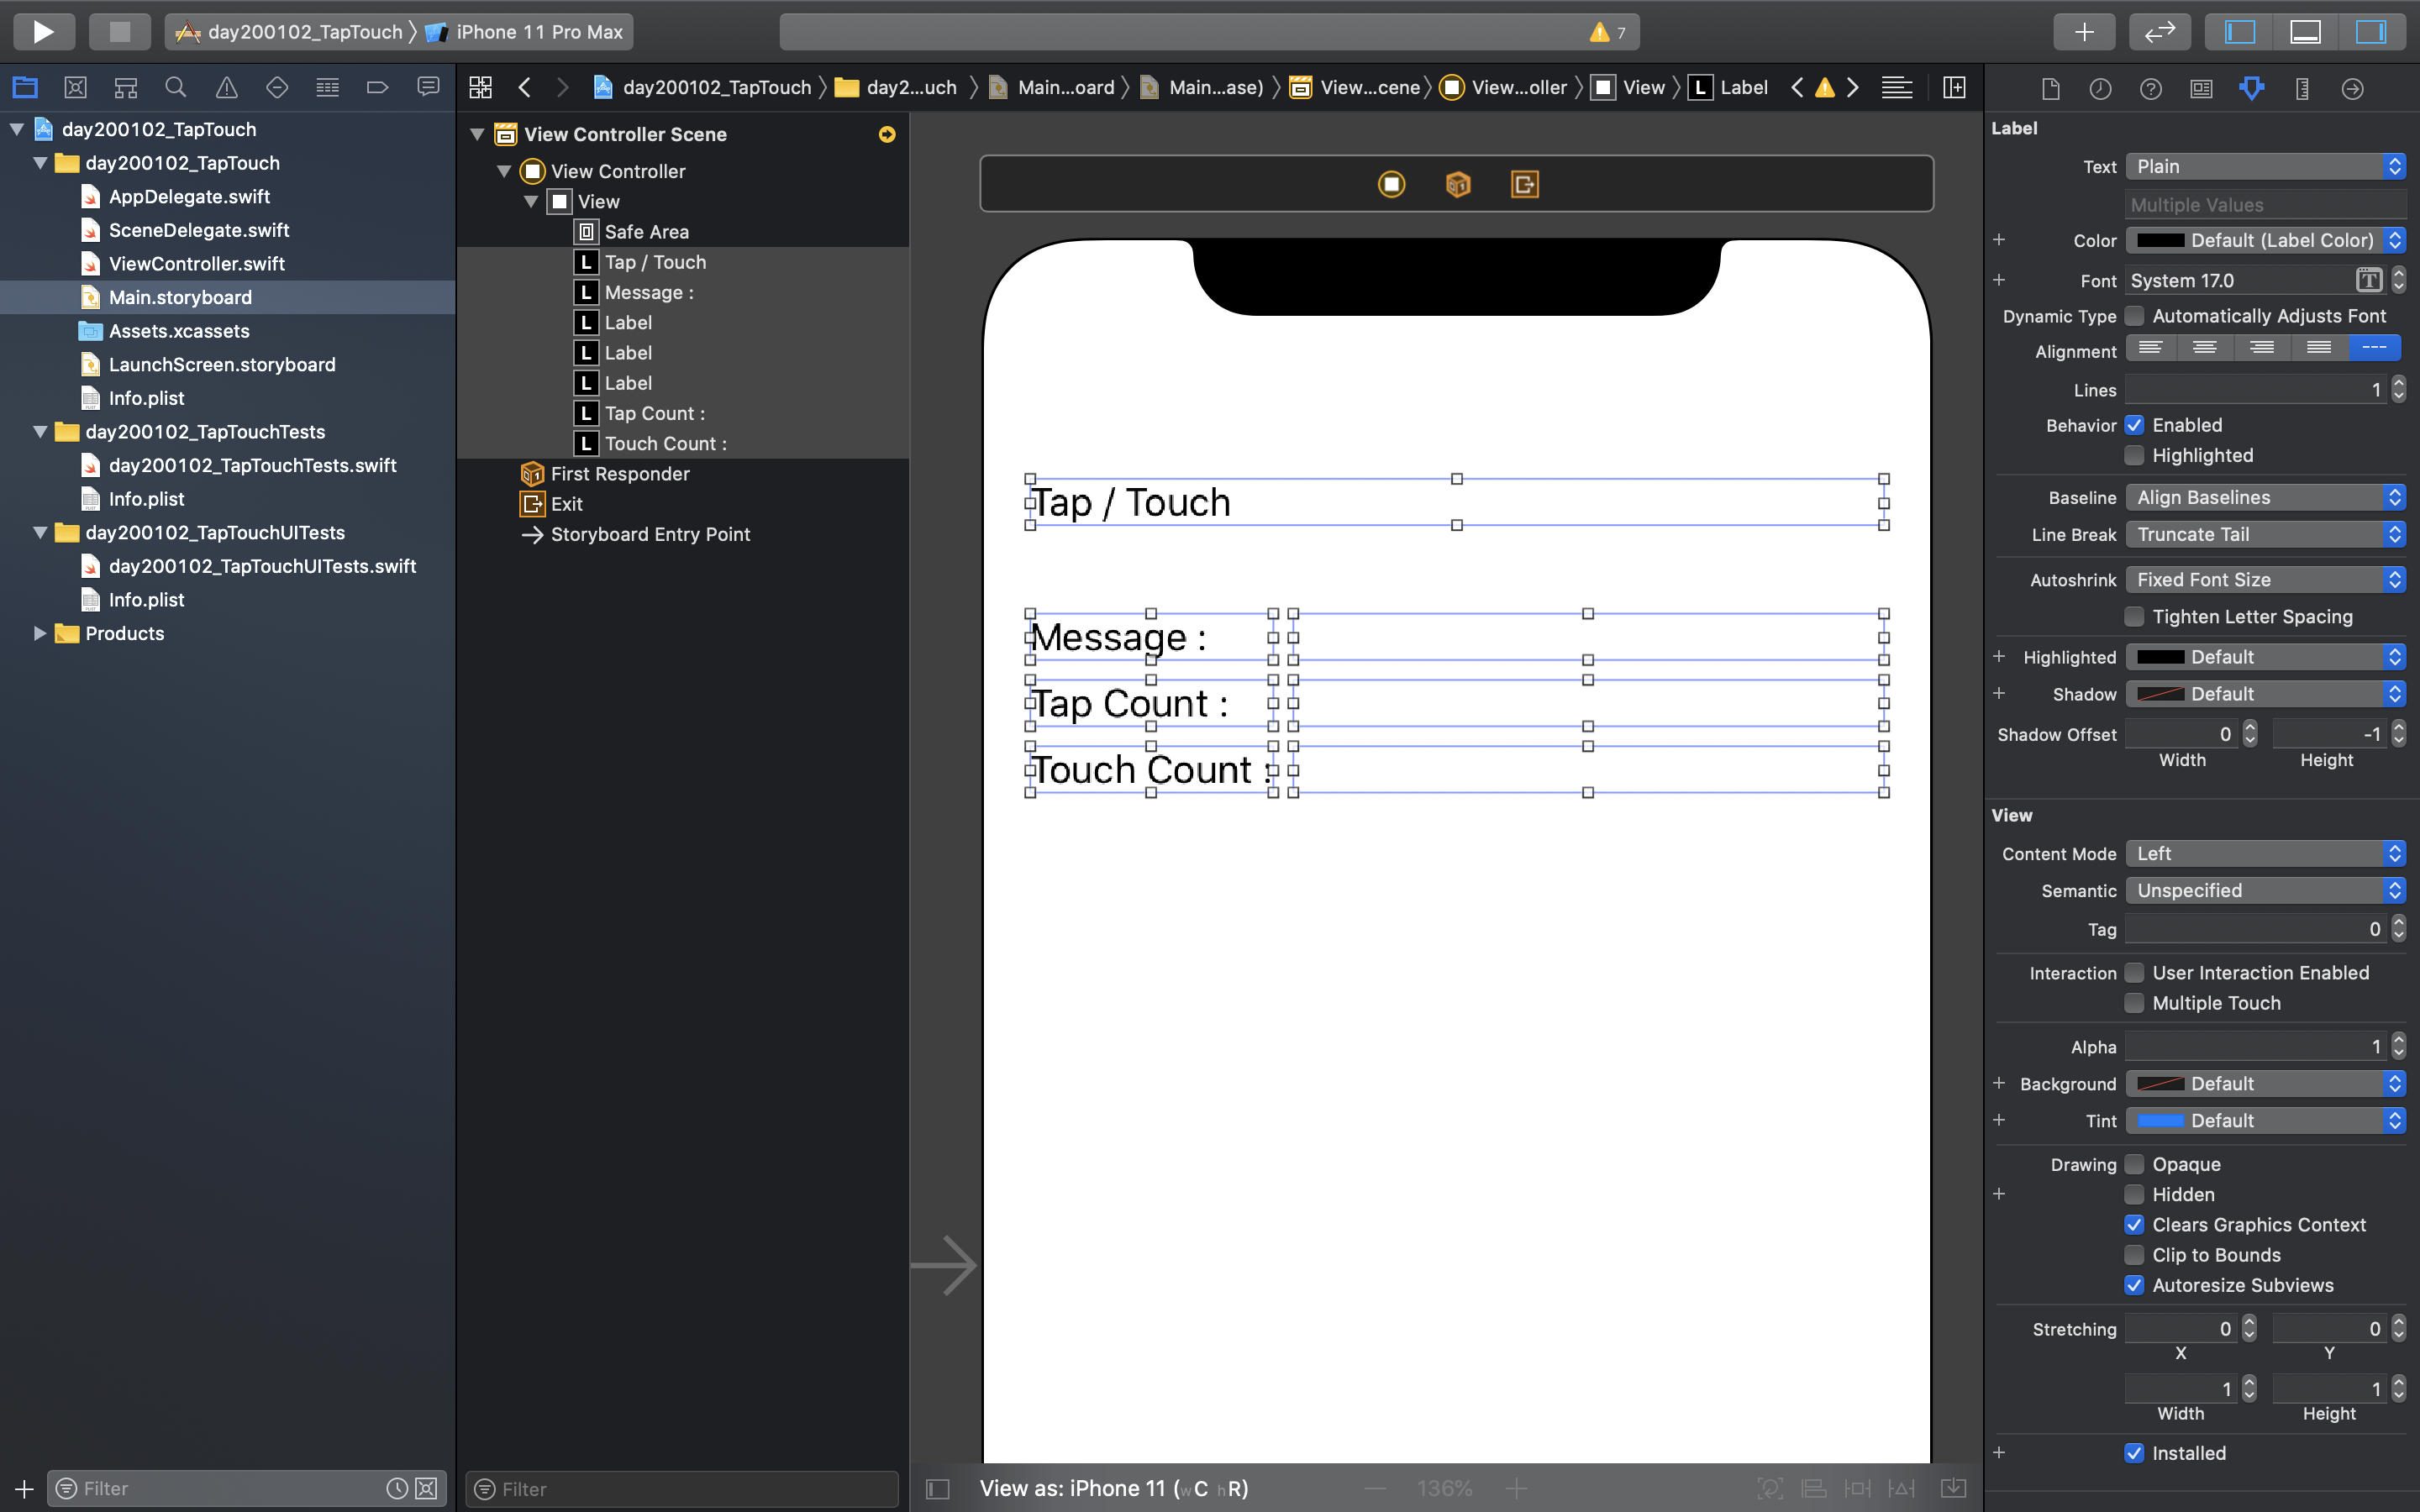Open the Connections inspector arrow icon
The height and width of the screenshot is (1512, 2420).
(2352, 89)
